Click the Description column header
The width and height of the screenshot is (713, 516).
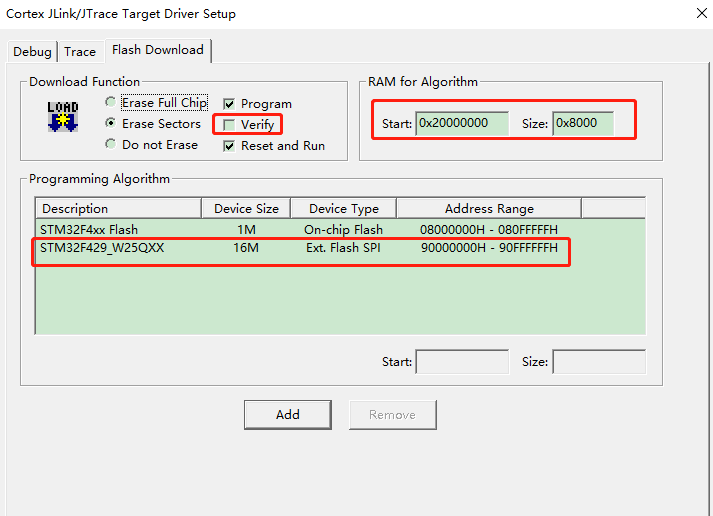[x=118, y=209]
